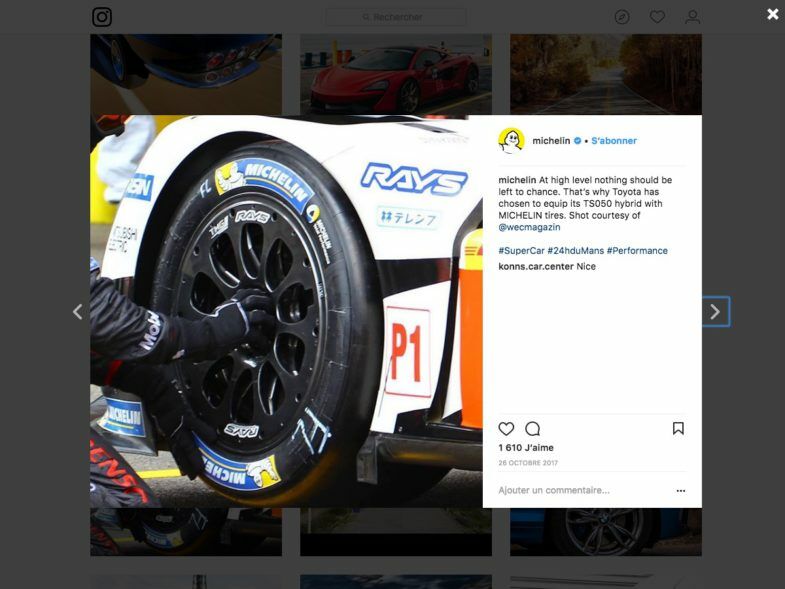The image size is (785, 589).
Task: Click the Instagram logo icon
Action: point(102,17)
